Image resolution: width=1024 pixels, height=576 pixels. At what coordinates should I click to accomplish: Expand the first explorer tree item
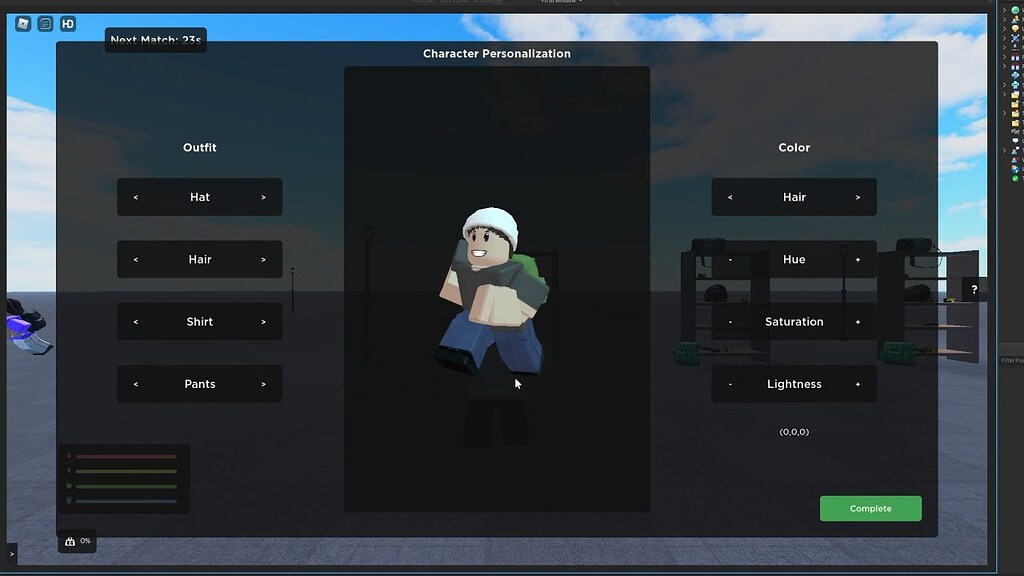click(1004, 10)
